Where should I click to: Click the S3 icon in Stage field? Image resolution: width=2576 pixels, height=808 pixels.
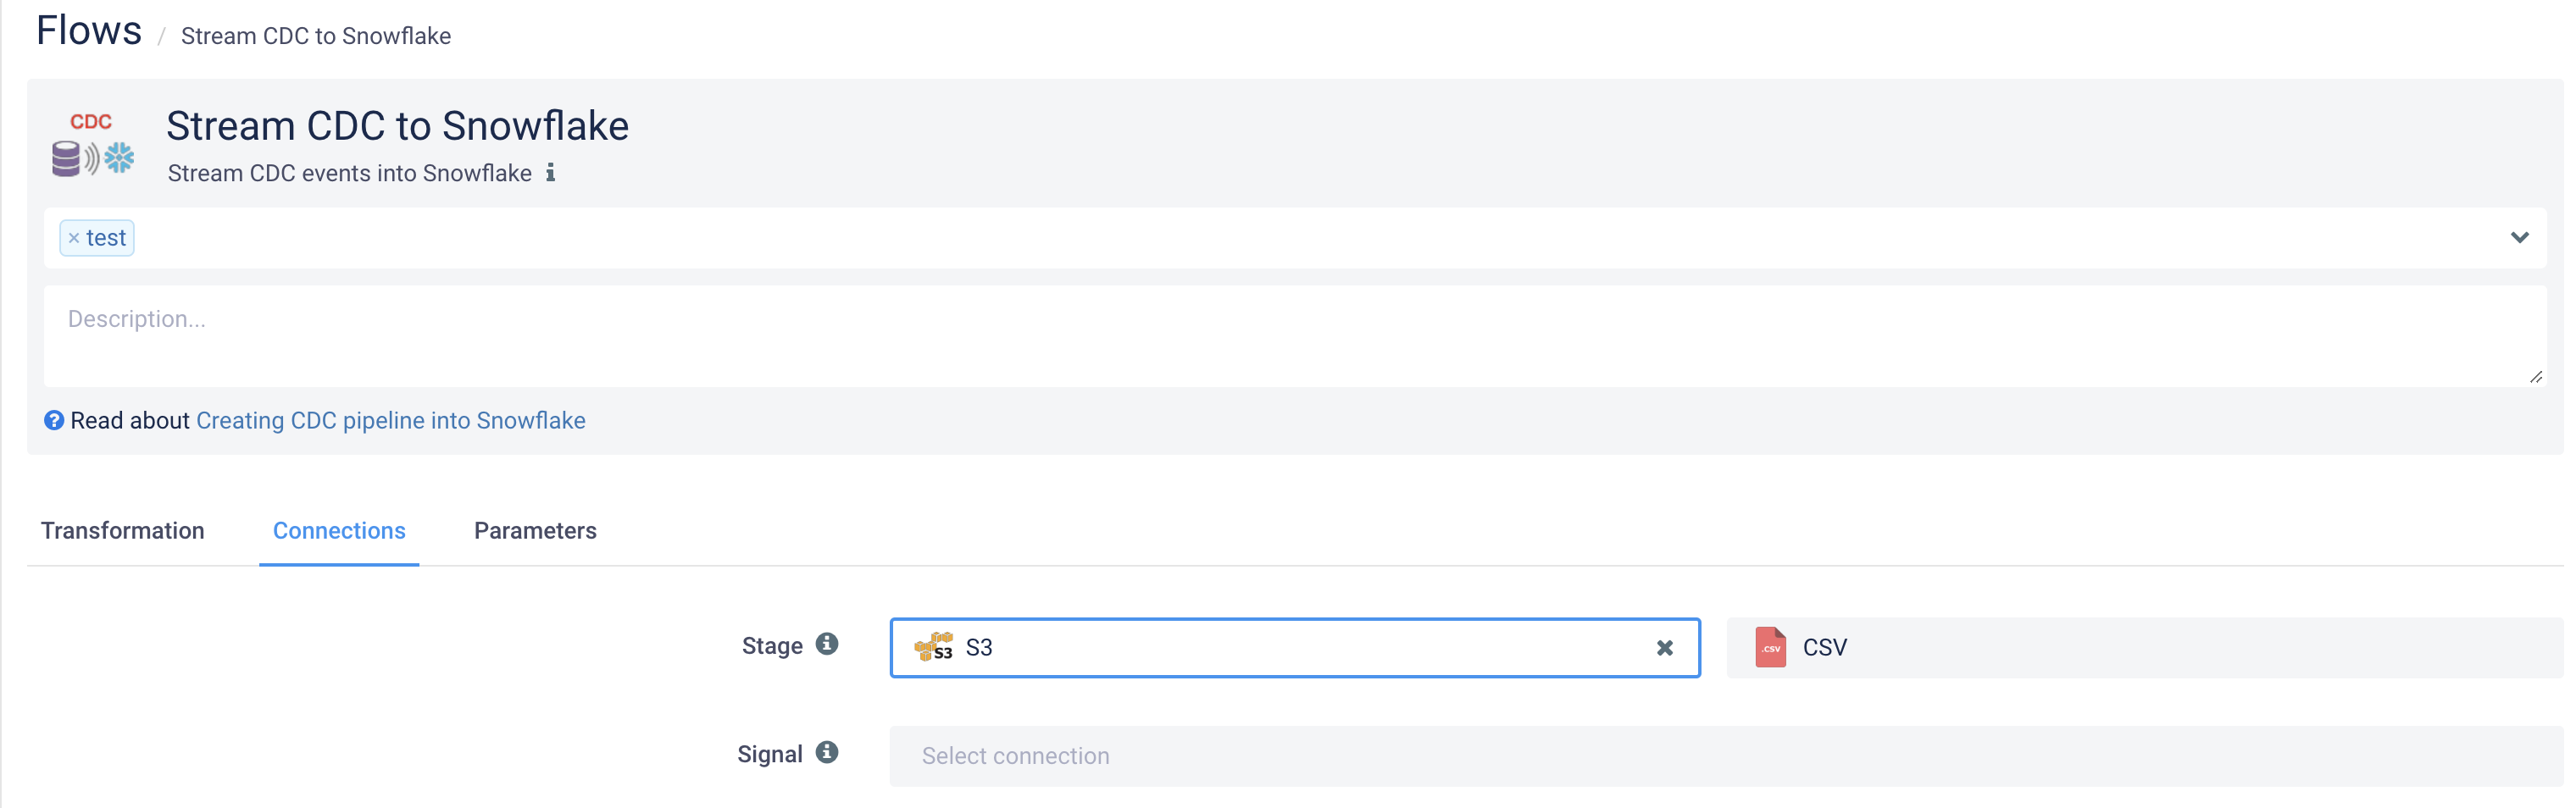click(933, 647)
